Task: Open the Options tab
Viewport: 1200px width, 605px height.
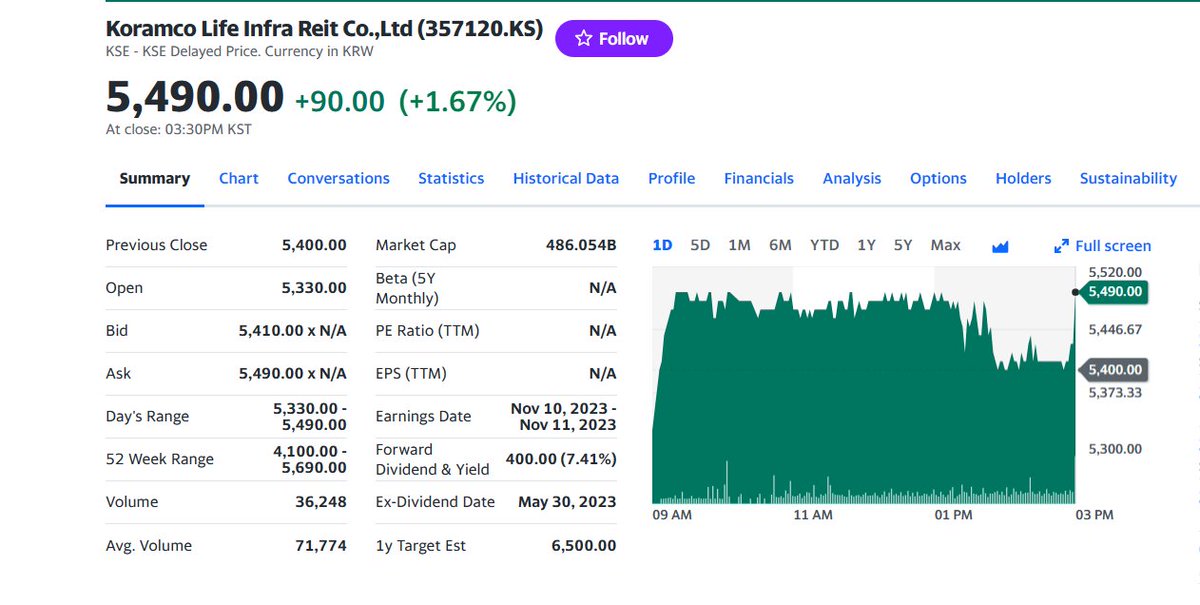Action: [x=938, y=178]
